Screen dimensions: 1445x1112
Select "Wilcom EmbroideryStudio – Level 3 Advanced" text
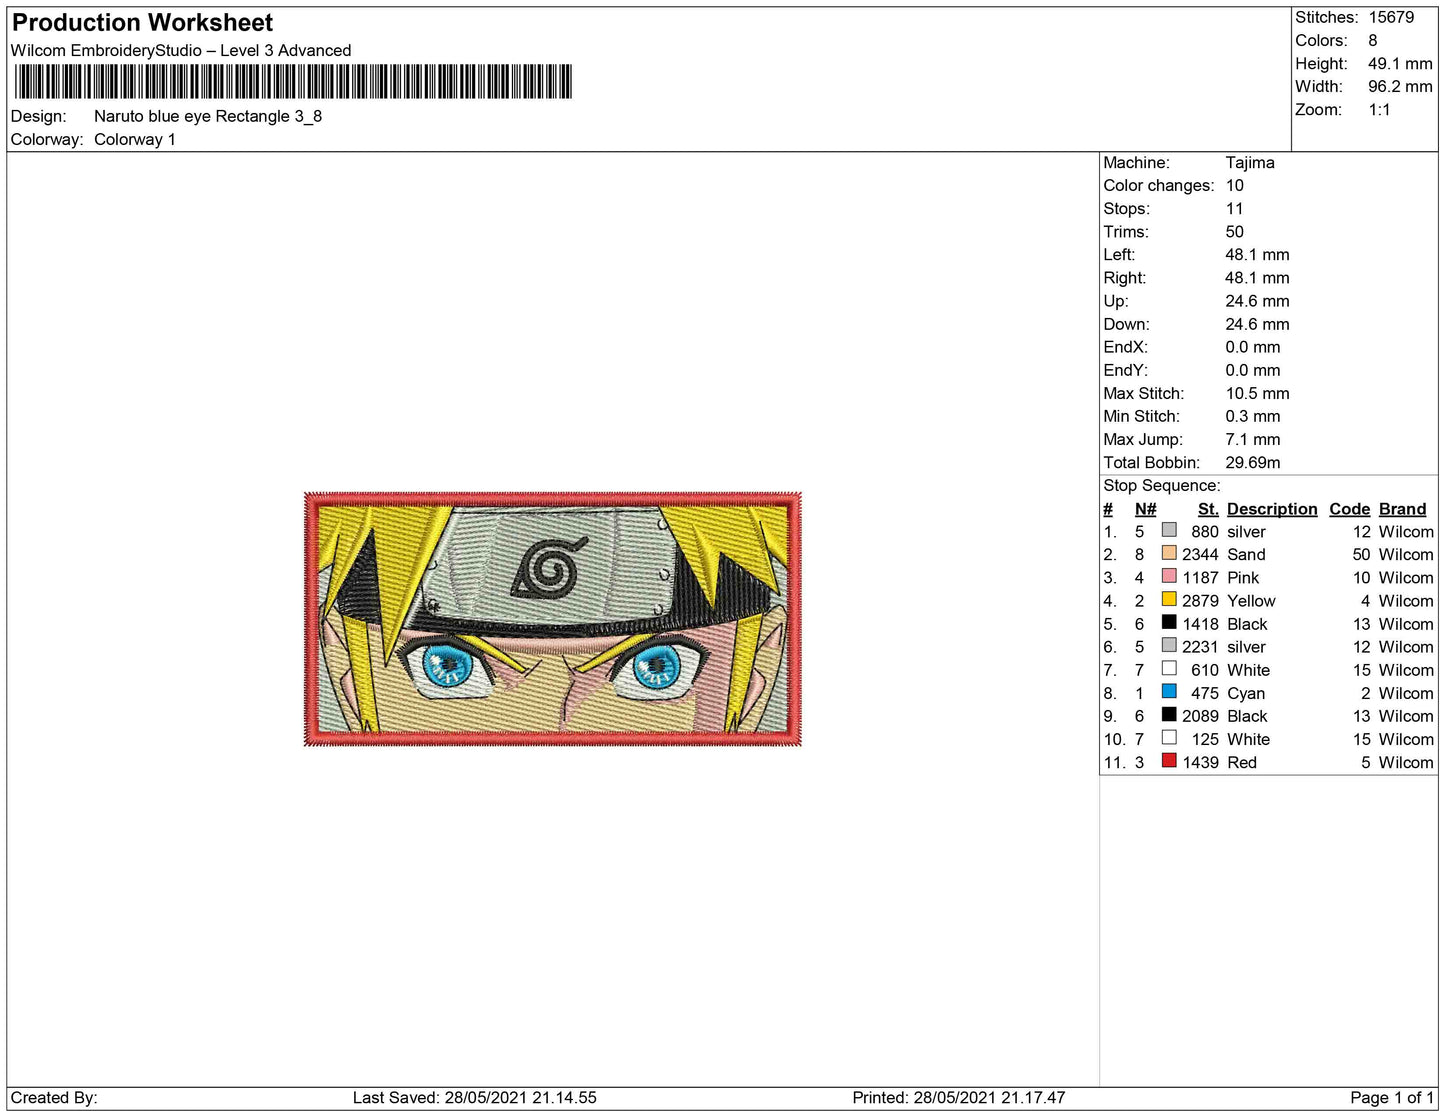click(x=181, y=50)
